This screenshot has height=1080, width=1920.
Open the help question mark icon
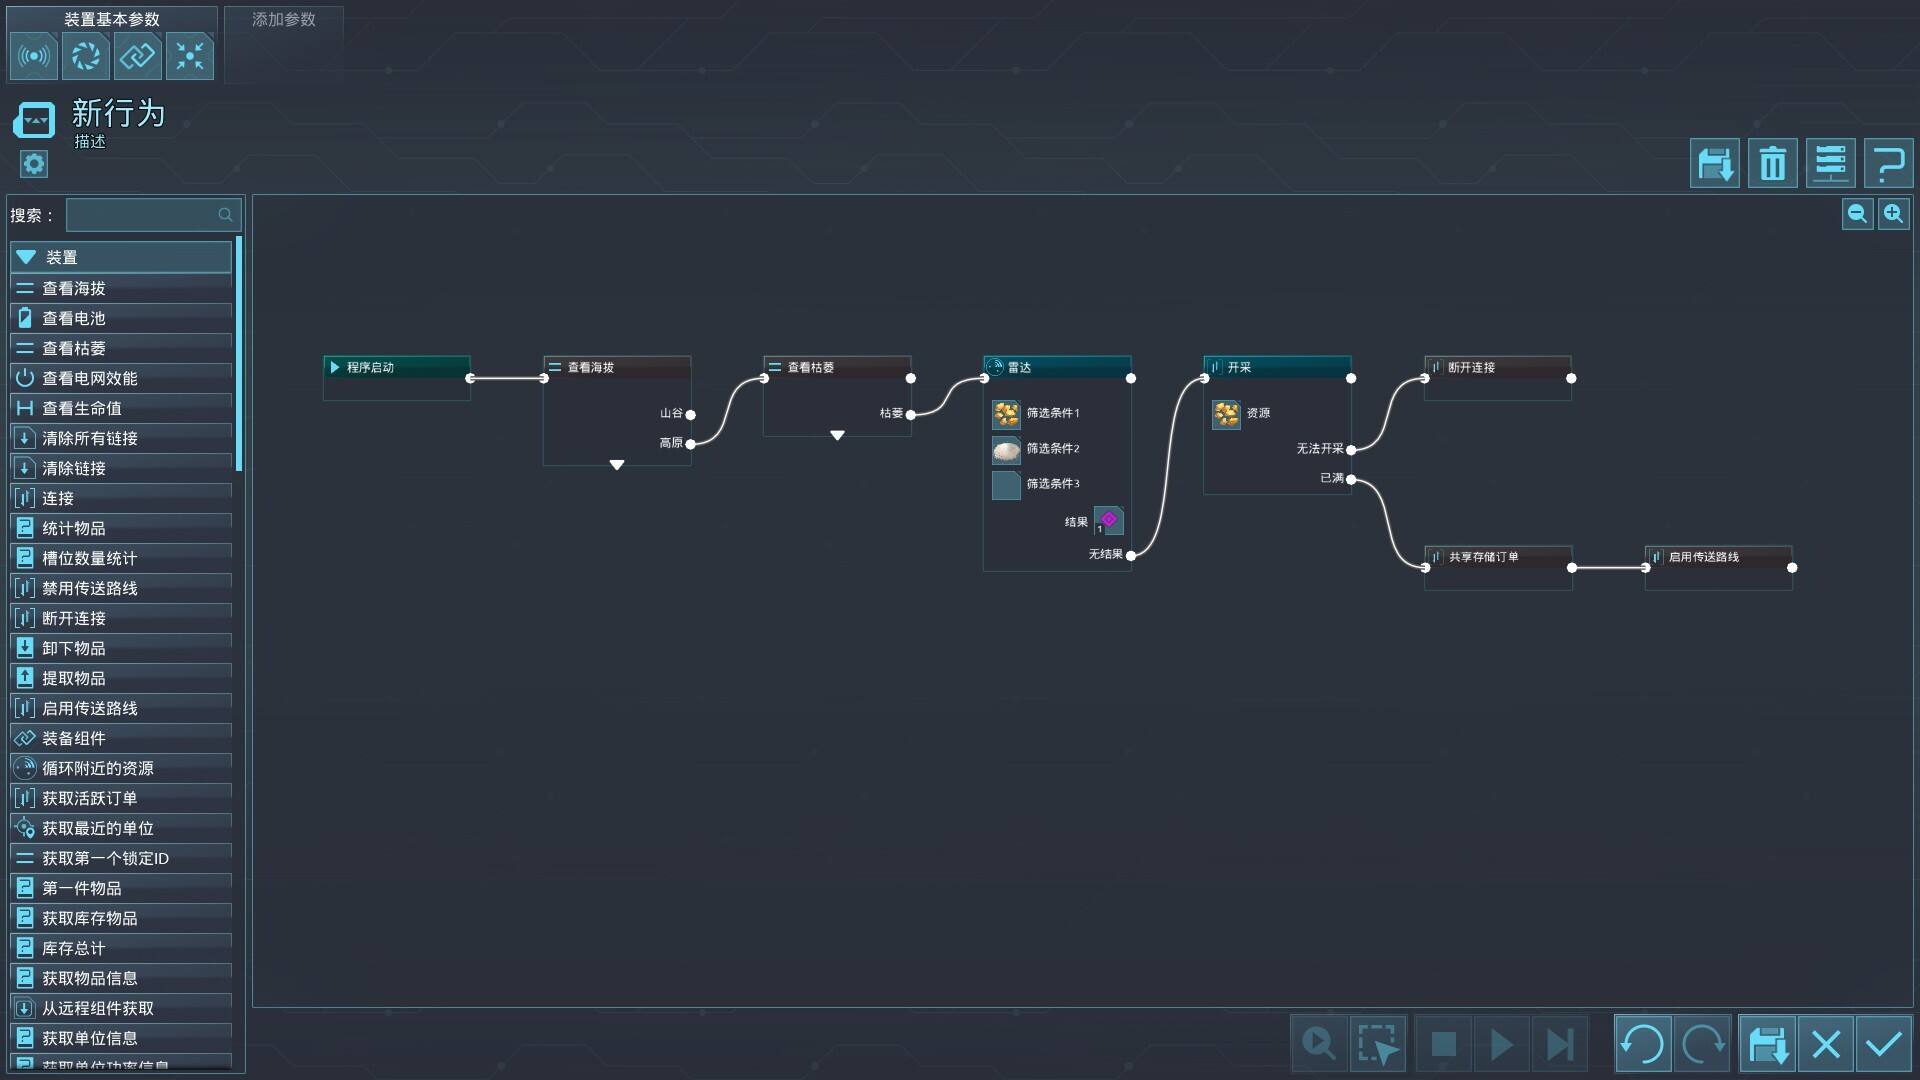tap(1888, 163)
